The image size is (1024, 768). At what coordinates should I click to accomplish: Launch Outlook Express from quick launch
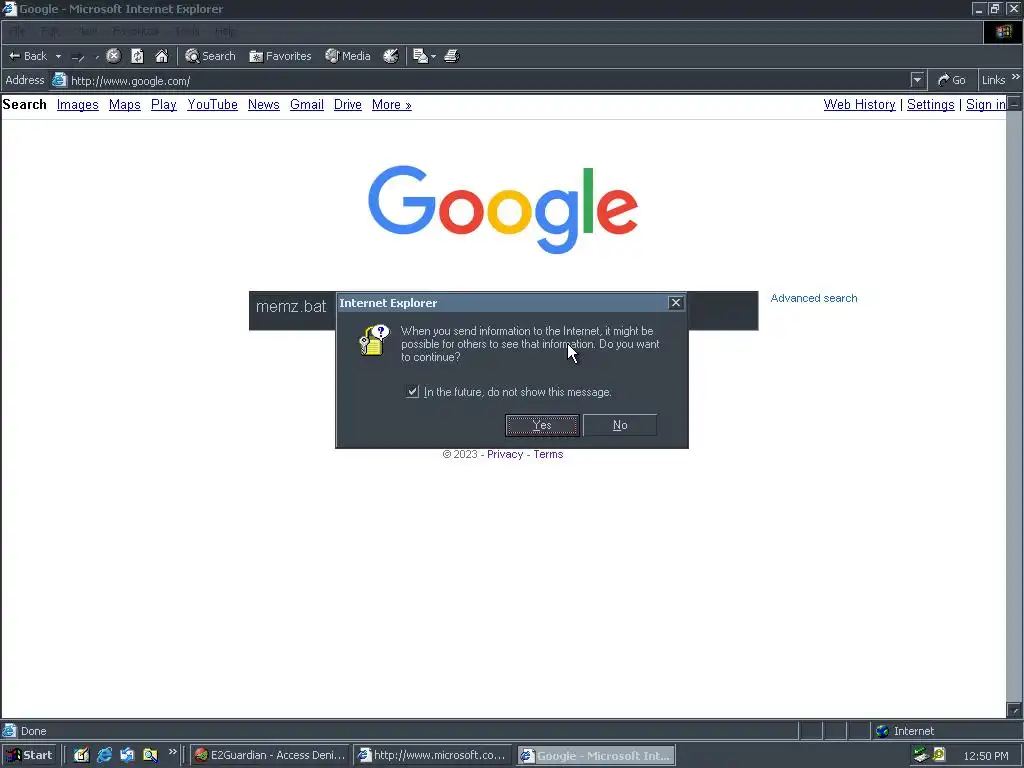127,755
